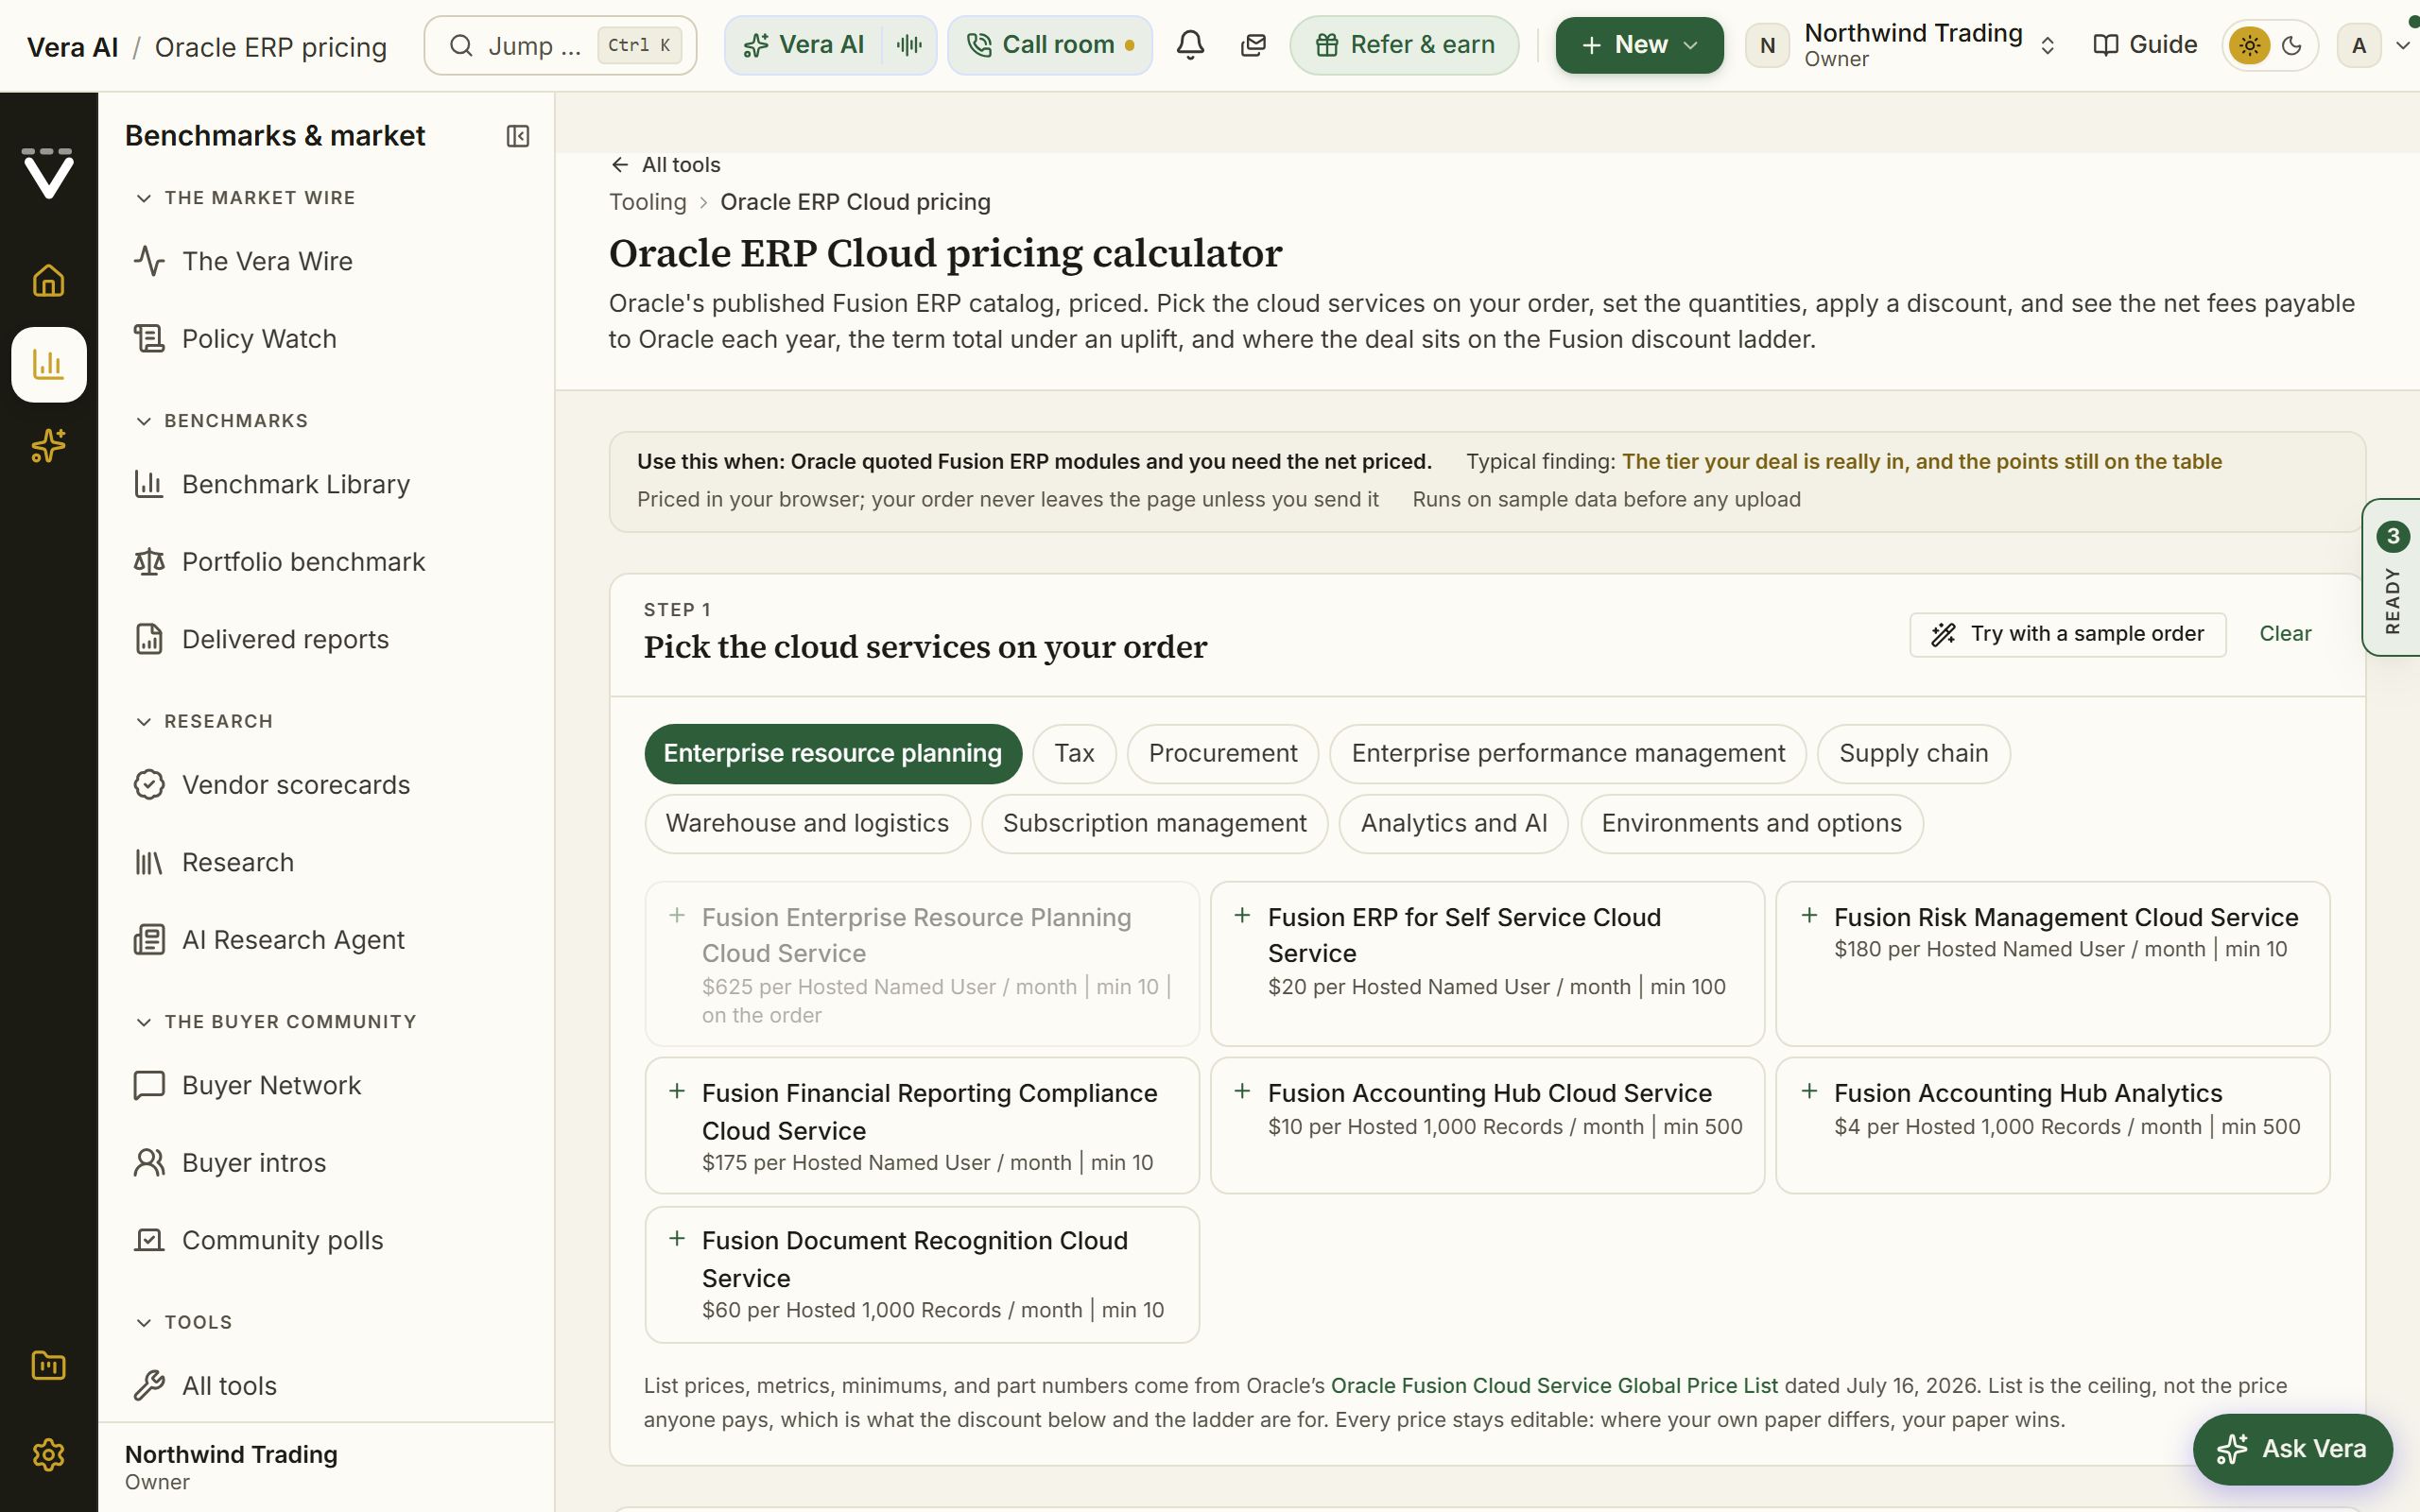Go back to All tools link
Image resolution: width=2420 pixels, height=1512 pixels.
click(x=665, y=165)
